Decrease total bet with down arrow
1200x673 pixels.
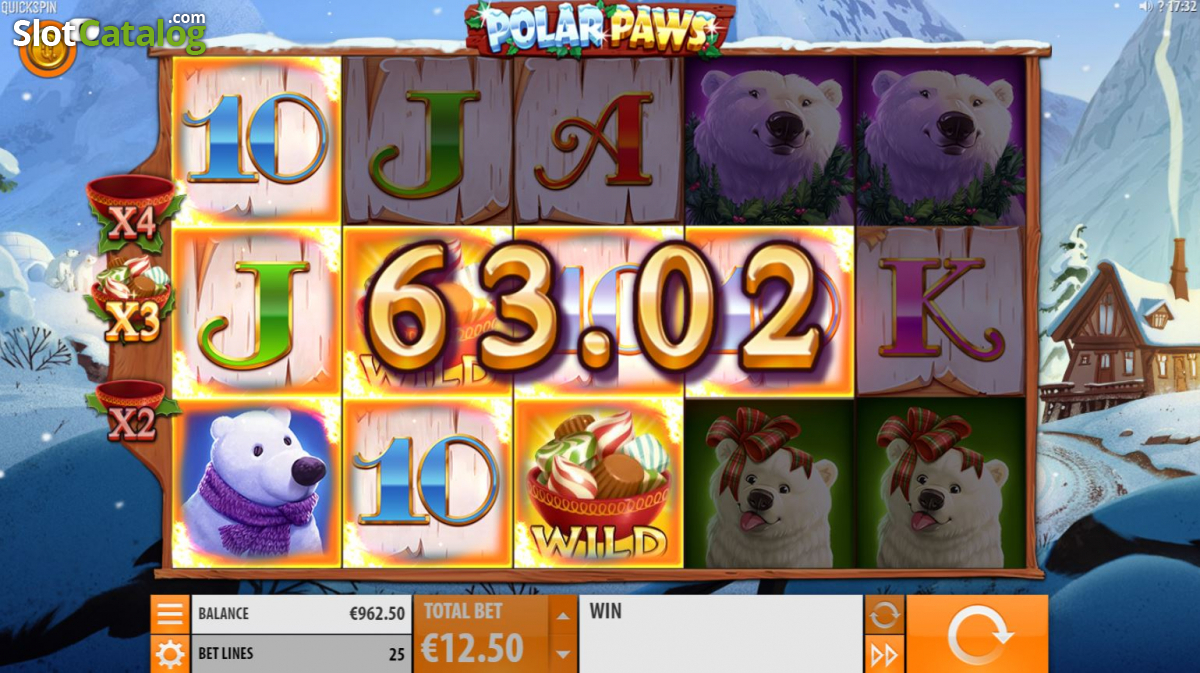click(563, 654)
